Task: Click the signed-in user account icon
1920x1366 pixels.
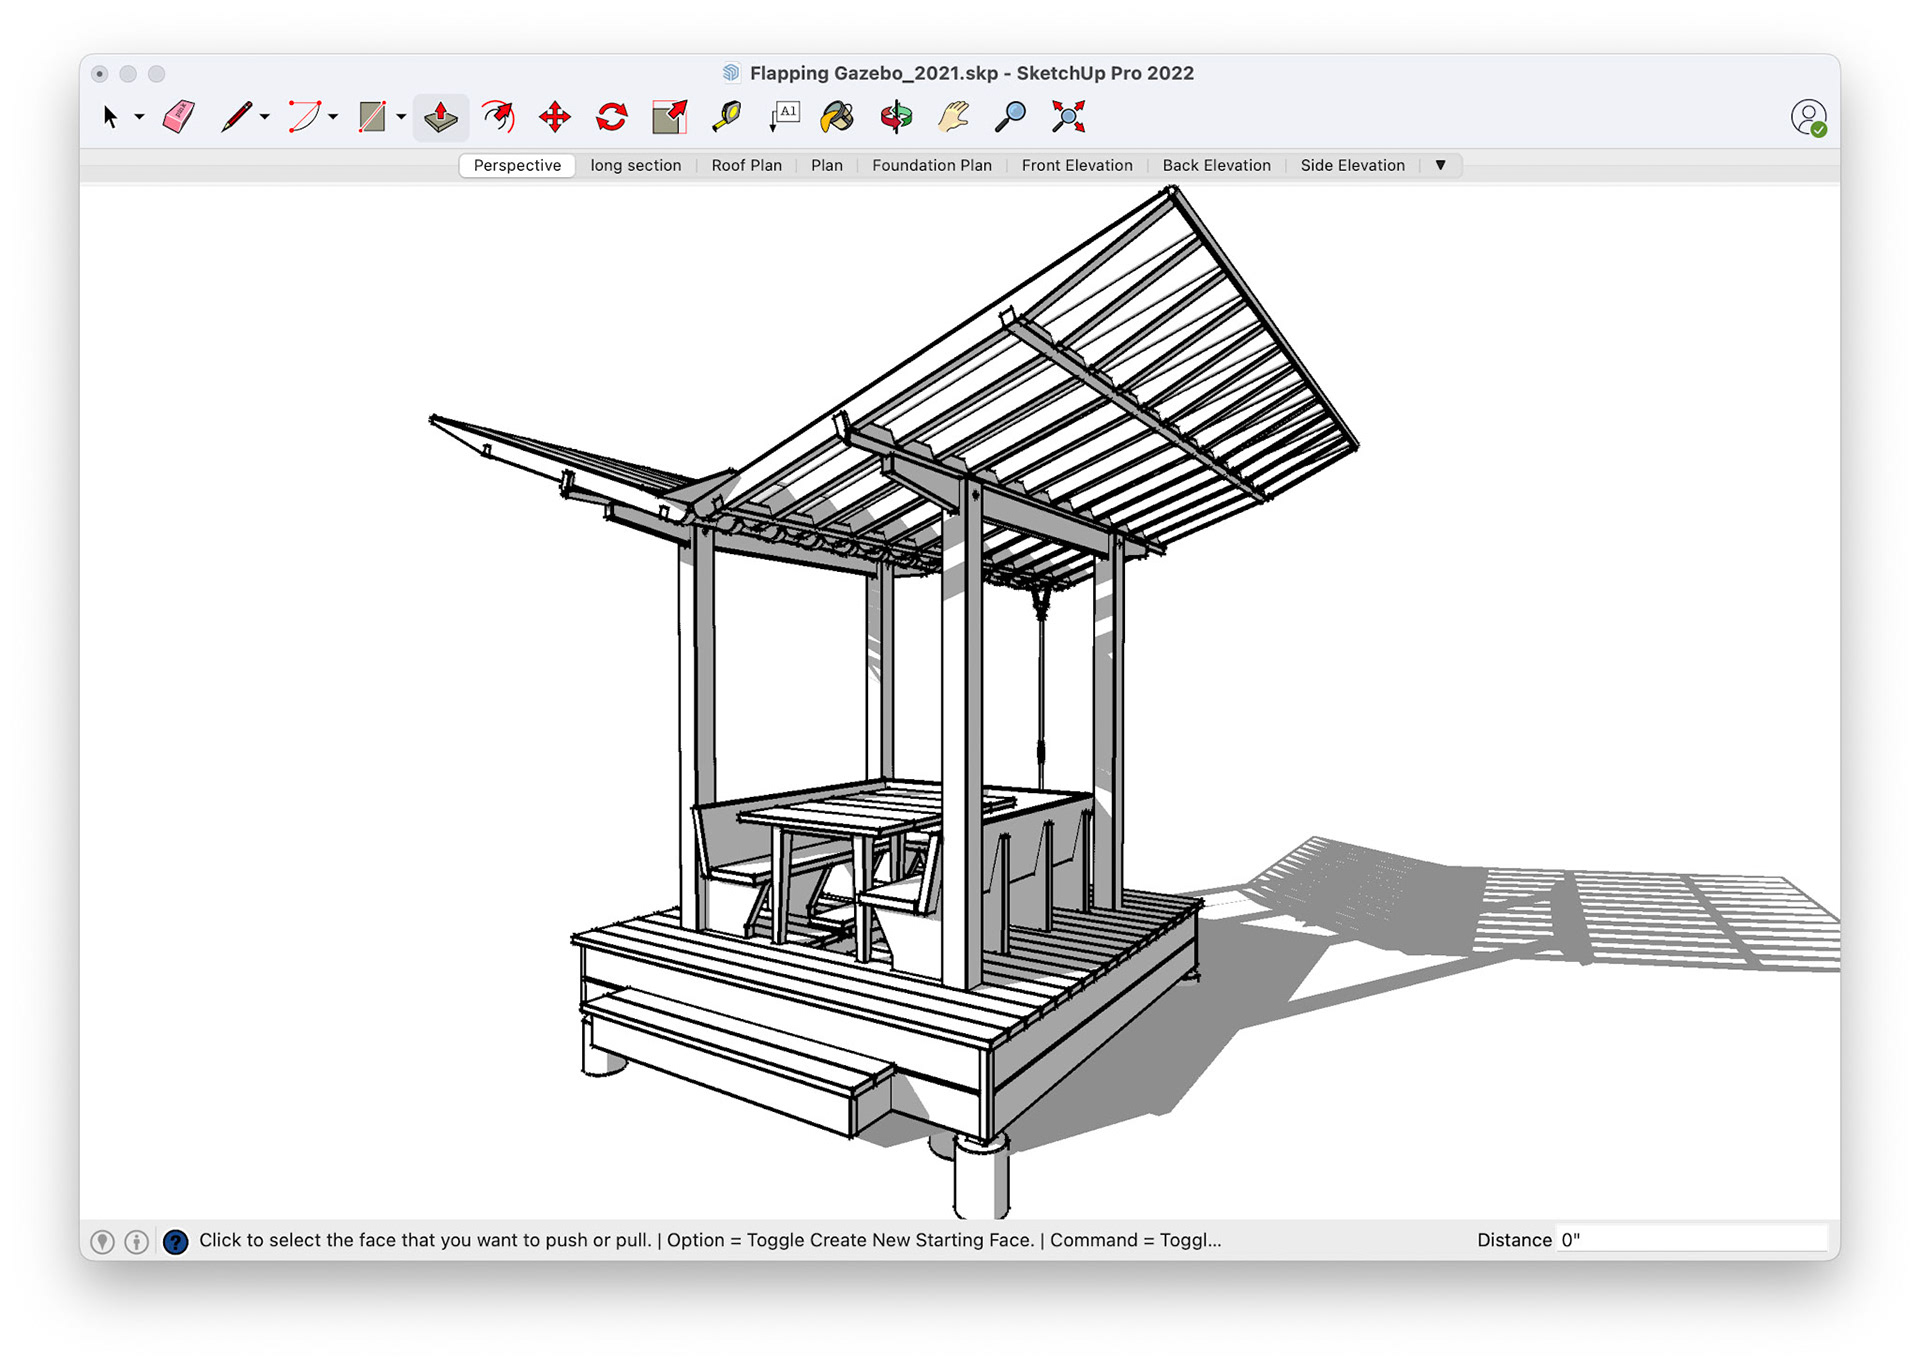Action: [1808, 117]
